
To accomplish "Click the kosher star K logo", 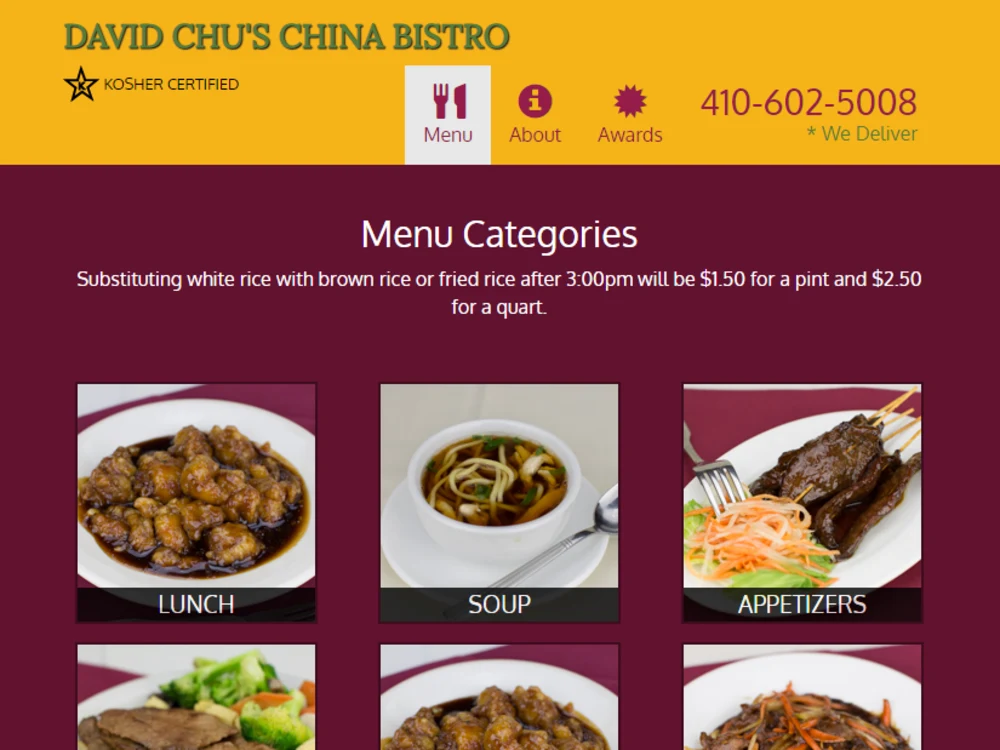I will (x=81, y=84).
